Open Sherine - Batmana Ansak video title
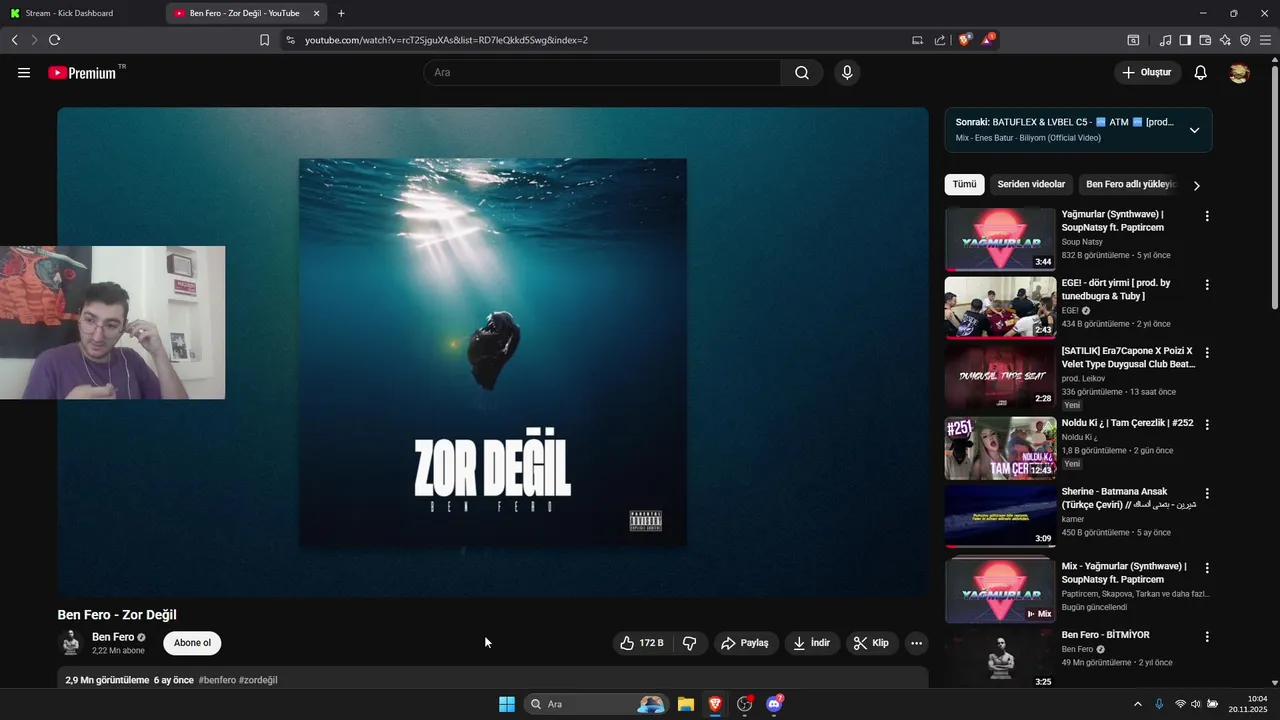 pyautogui.click(x=1128, y=498)
